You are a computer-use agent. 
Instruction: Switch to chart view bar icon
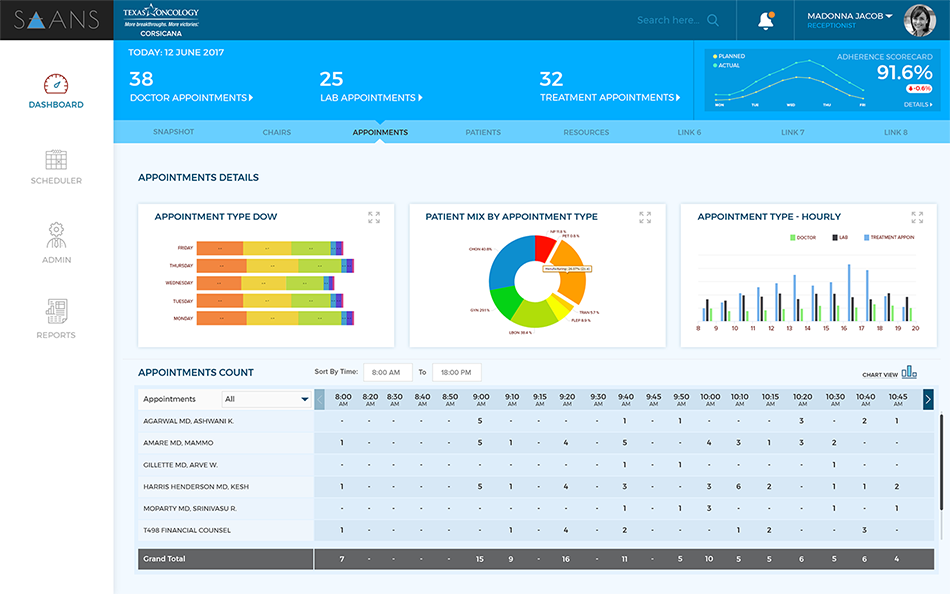click(909, 373)
